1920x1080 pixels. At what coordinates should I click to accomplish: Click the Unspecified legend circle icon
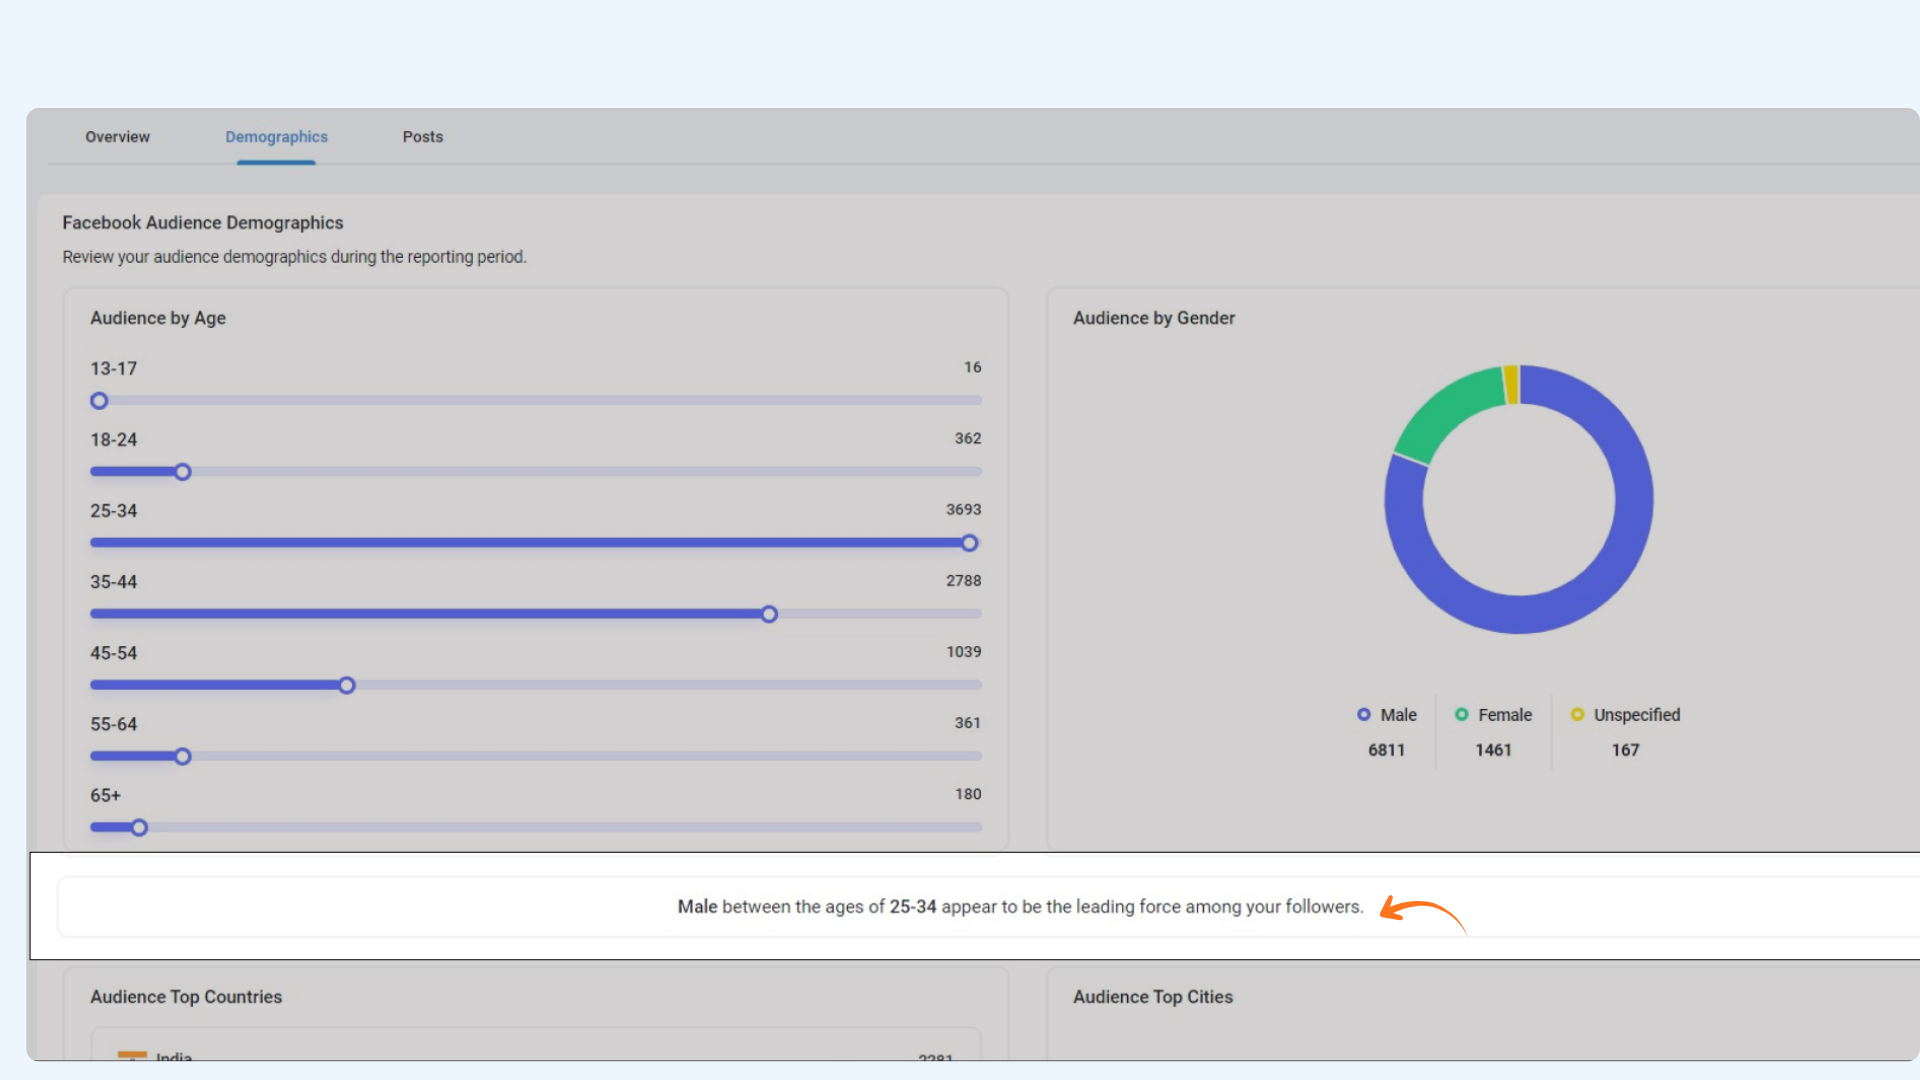click(x=1577, y=715)
